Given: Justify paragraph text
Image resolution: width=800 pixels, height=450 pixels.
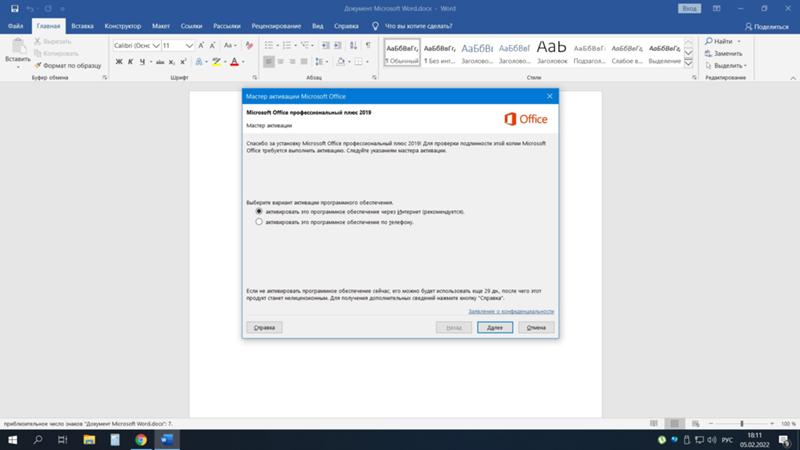Looking at the screenshot, I should tap(304, 62).
